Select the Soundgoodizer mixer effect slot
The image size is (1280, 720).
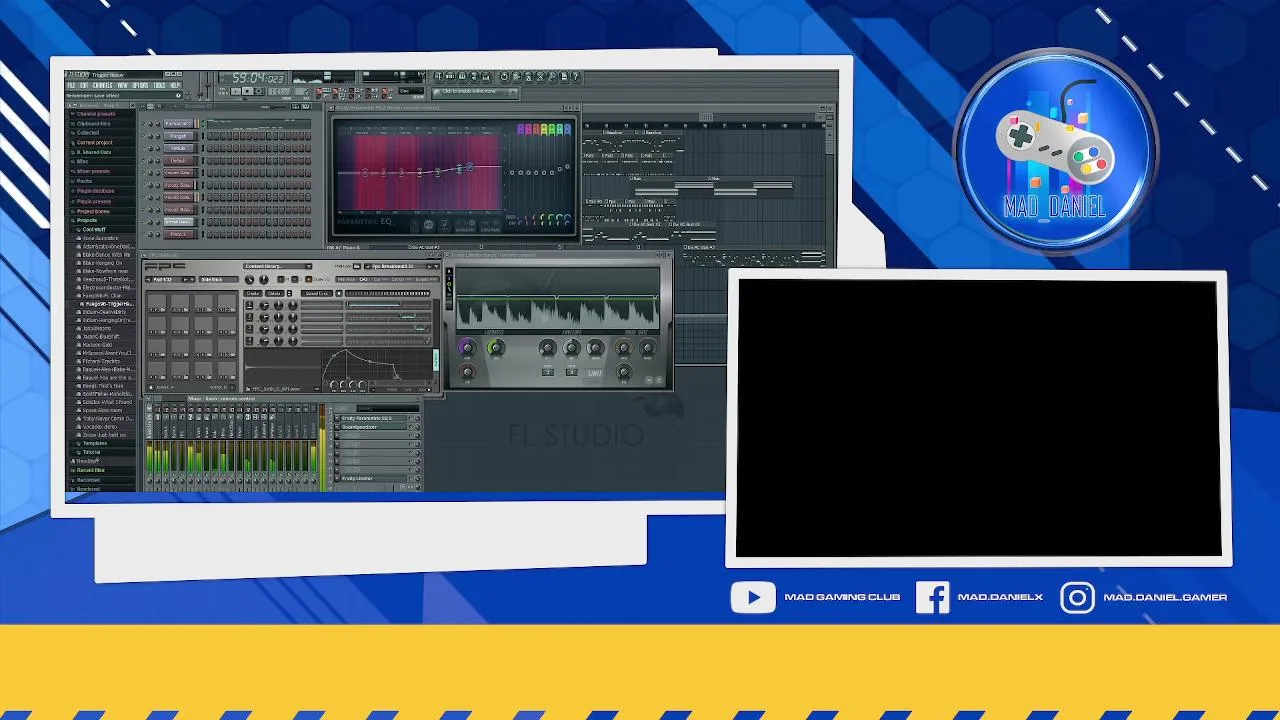374,427
